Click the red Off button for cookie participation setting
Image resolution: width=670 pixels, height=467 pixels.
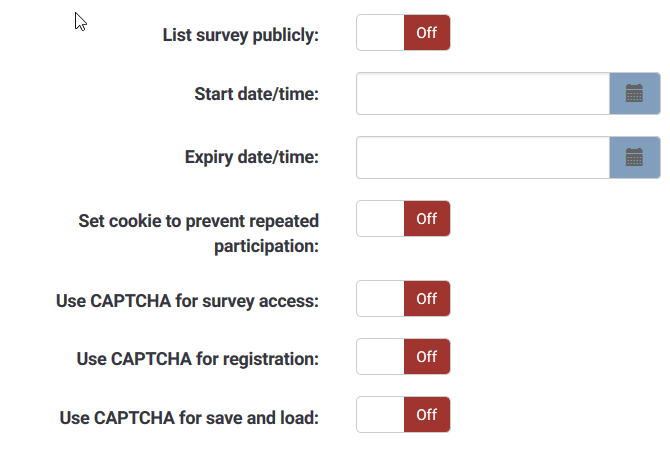[x=427, y=218]
